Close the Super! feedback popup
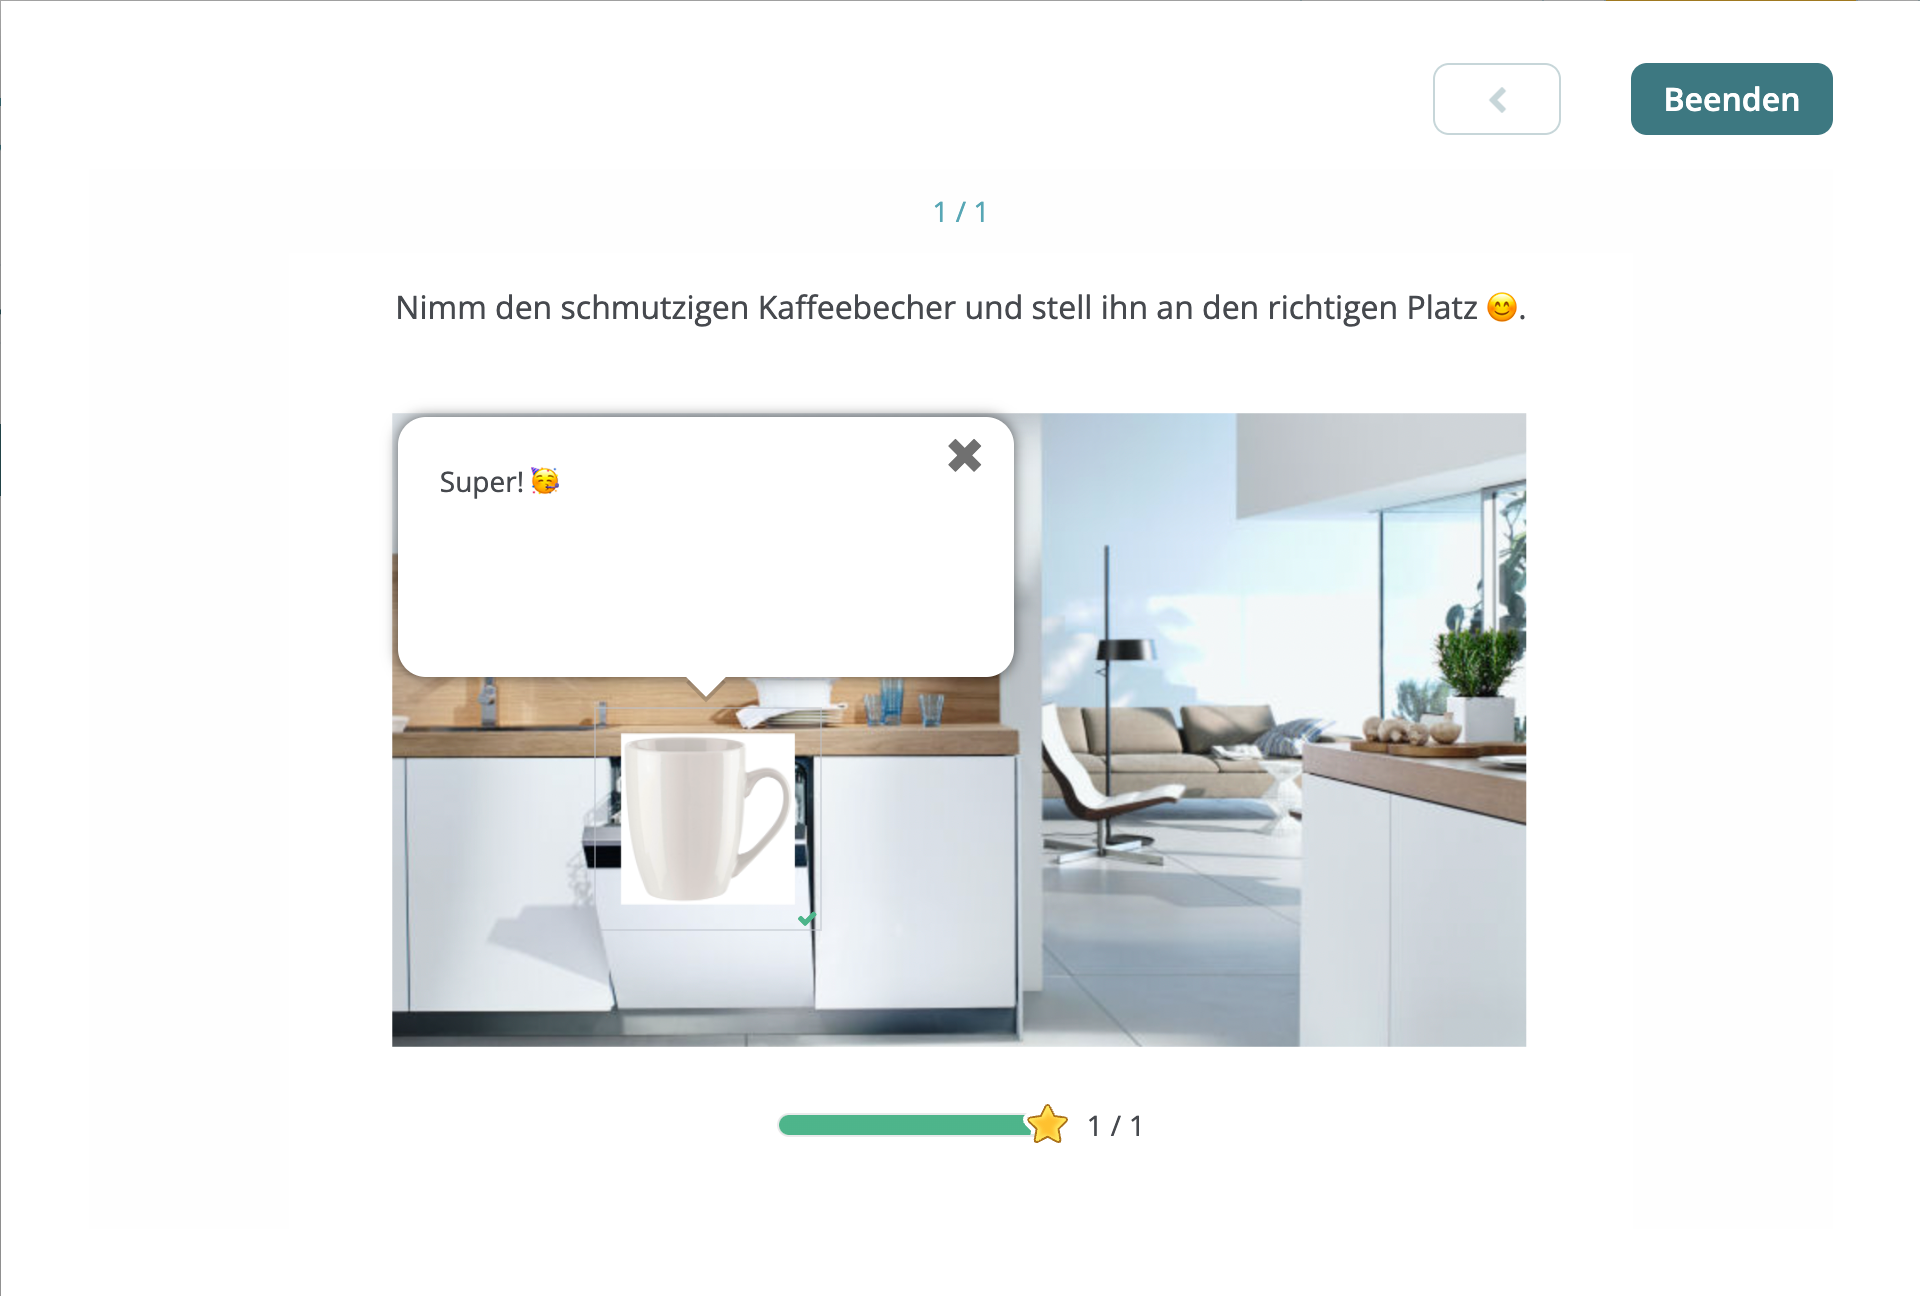Viewport: 1920px width, 1296px height. point(964,455)
